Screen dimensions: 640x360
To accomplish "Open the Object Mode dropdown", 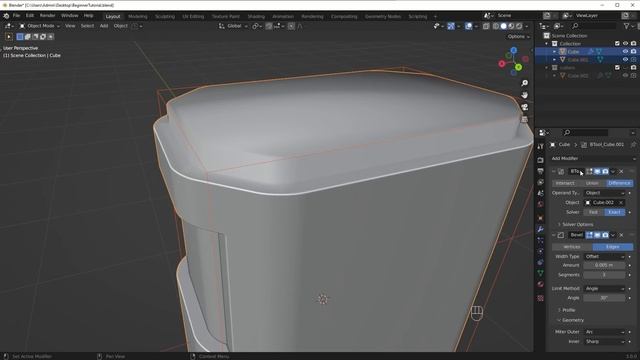I will tap(40, 26).
